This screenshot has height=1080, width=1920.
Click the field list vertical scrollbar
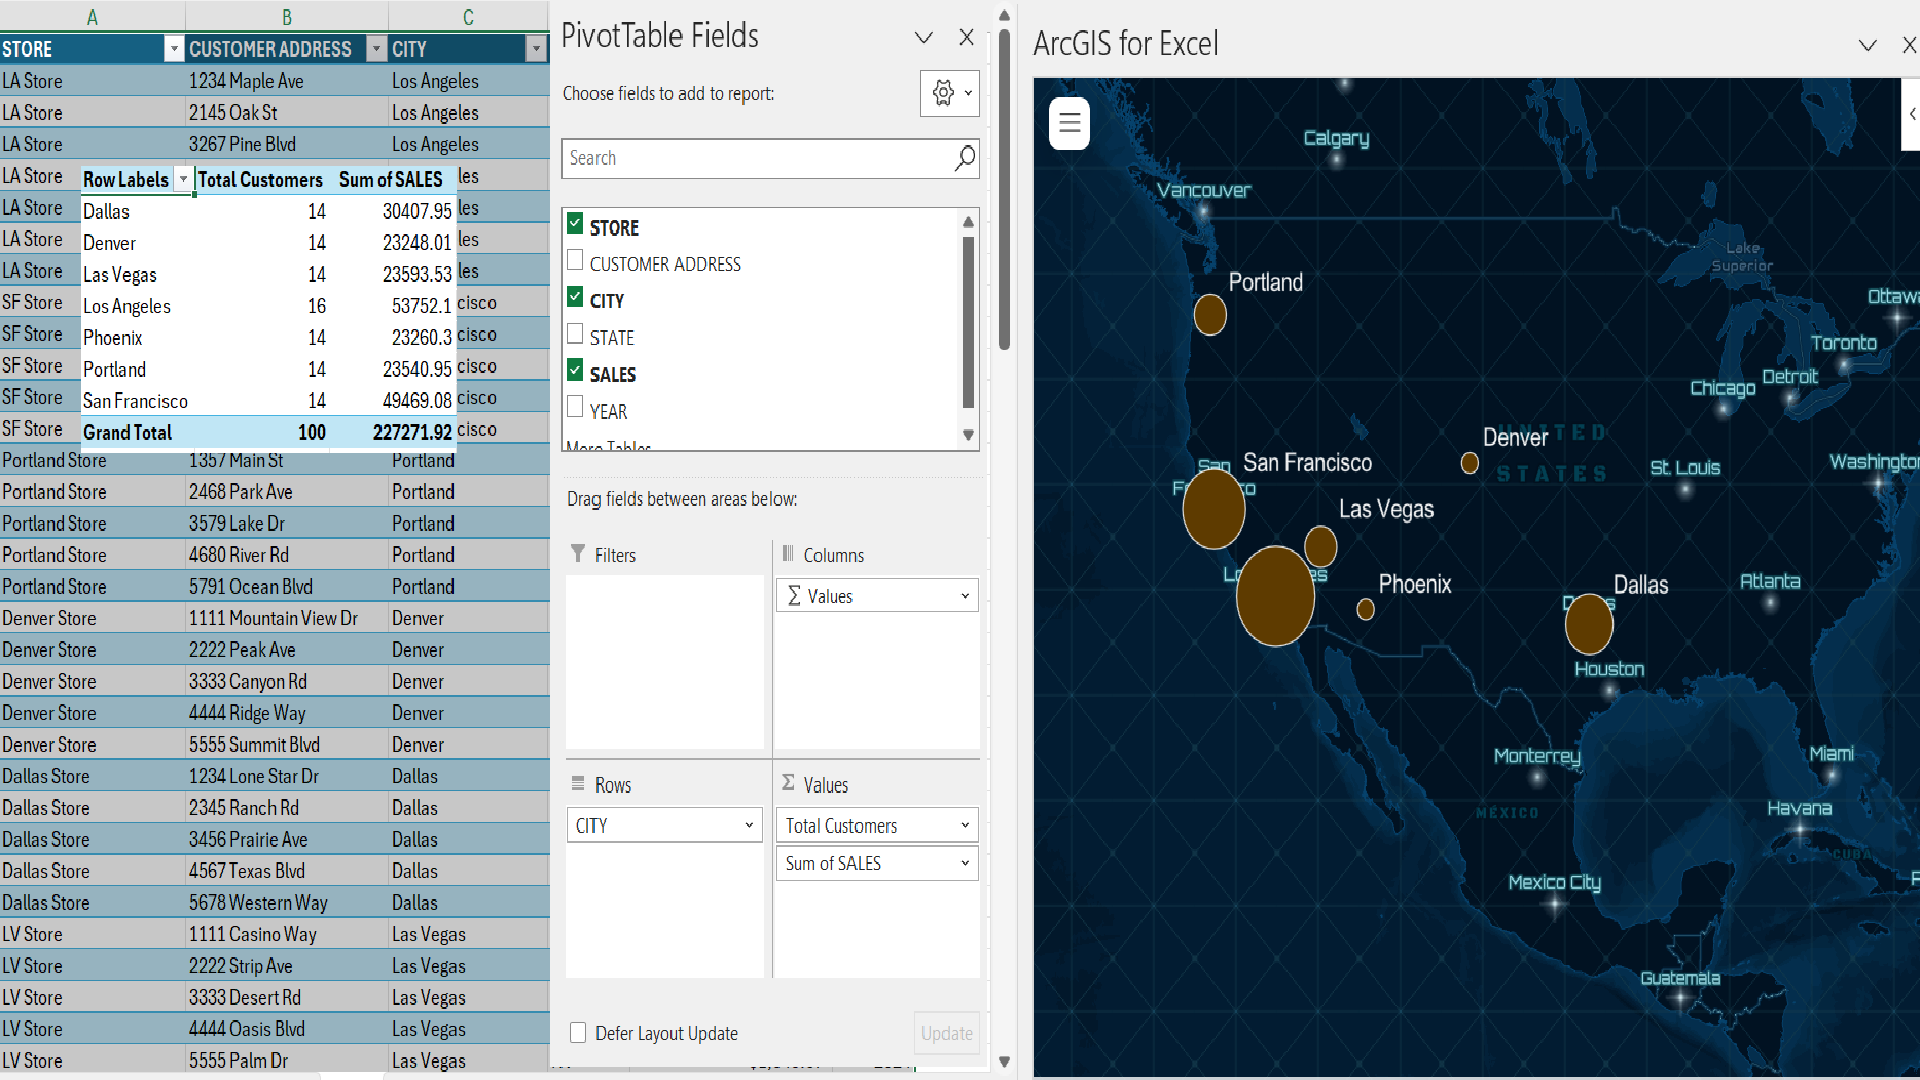pyautogui.click(x=967, y=320)
